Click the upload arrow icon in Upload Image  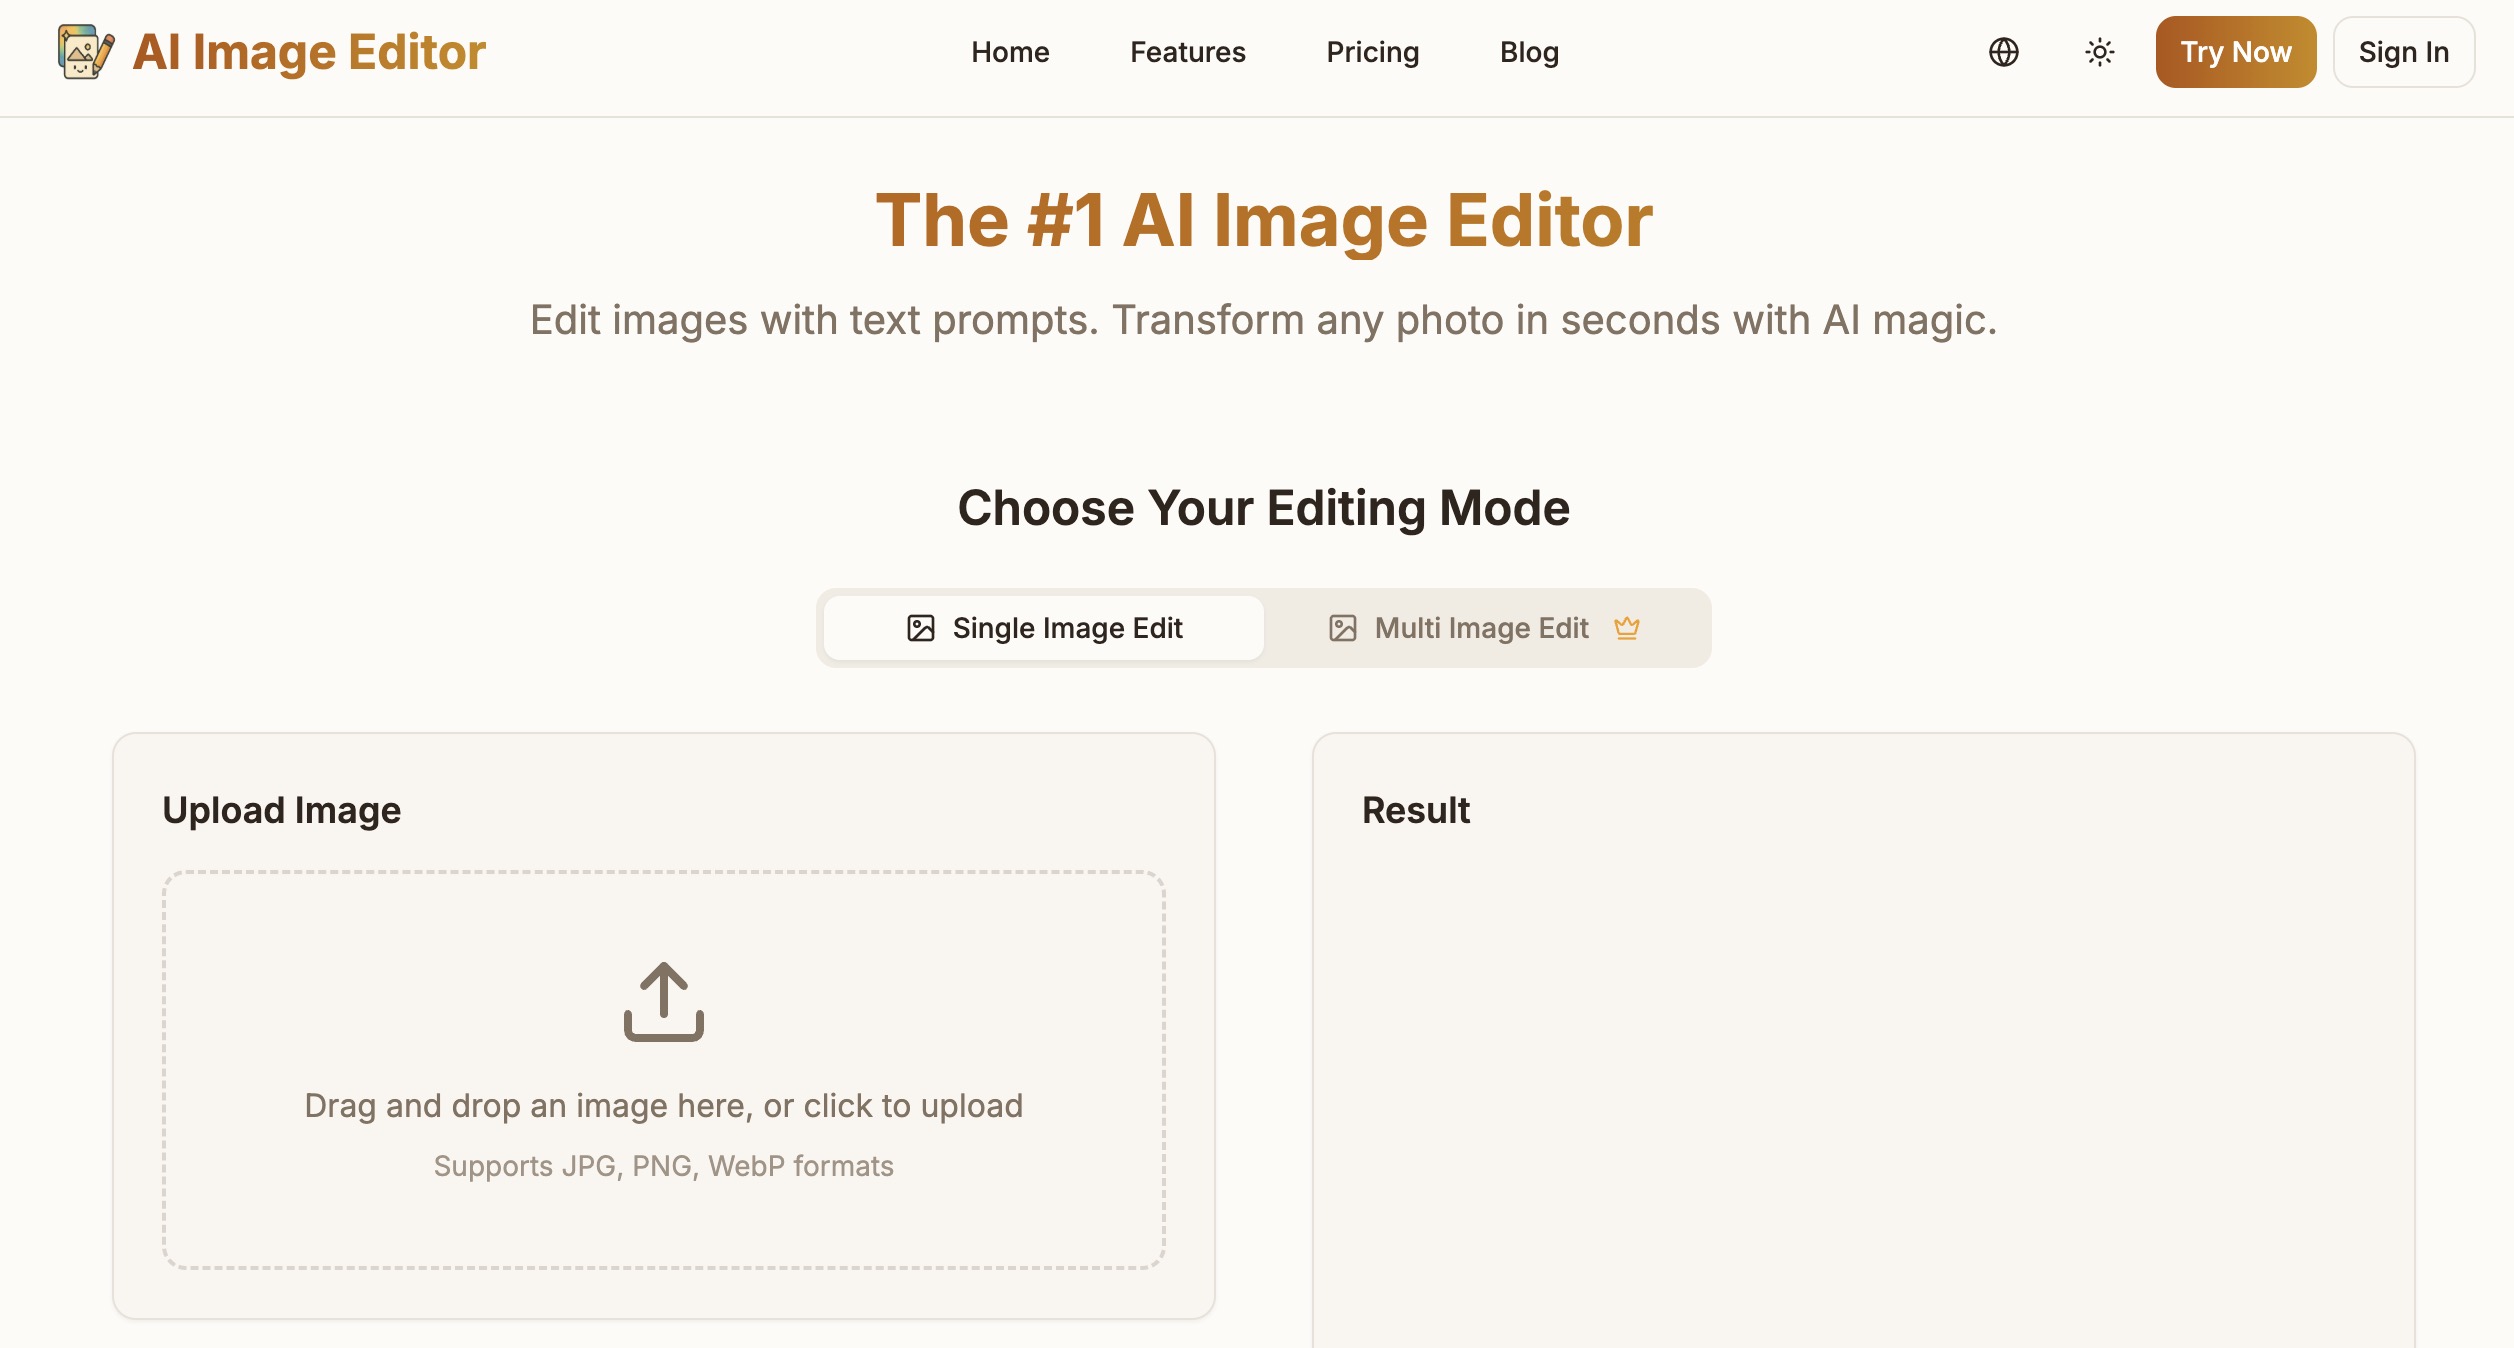point(662,1003)
